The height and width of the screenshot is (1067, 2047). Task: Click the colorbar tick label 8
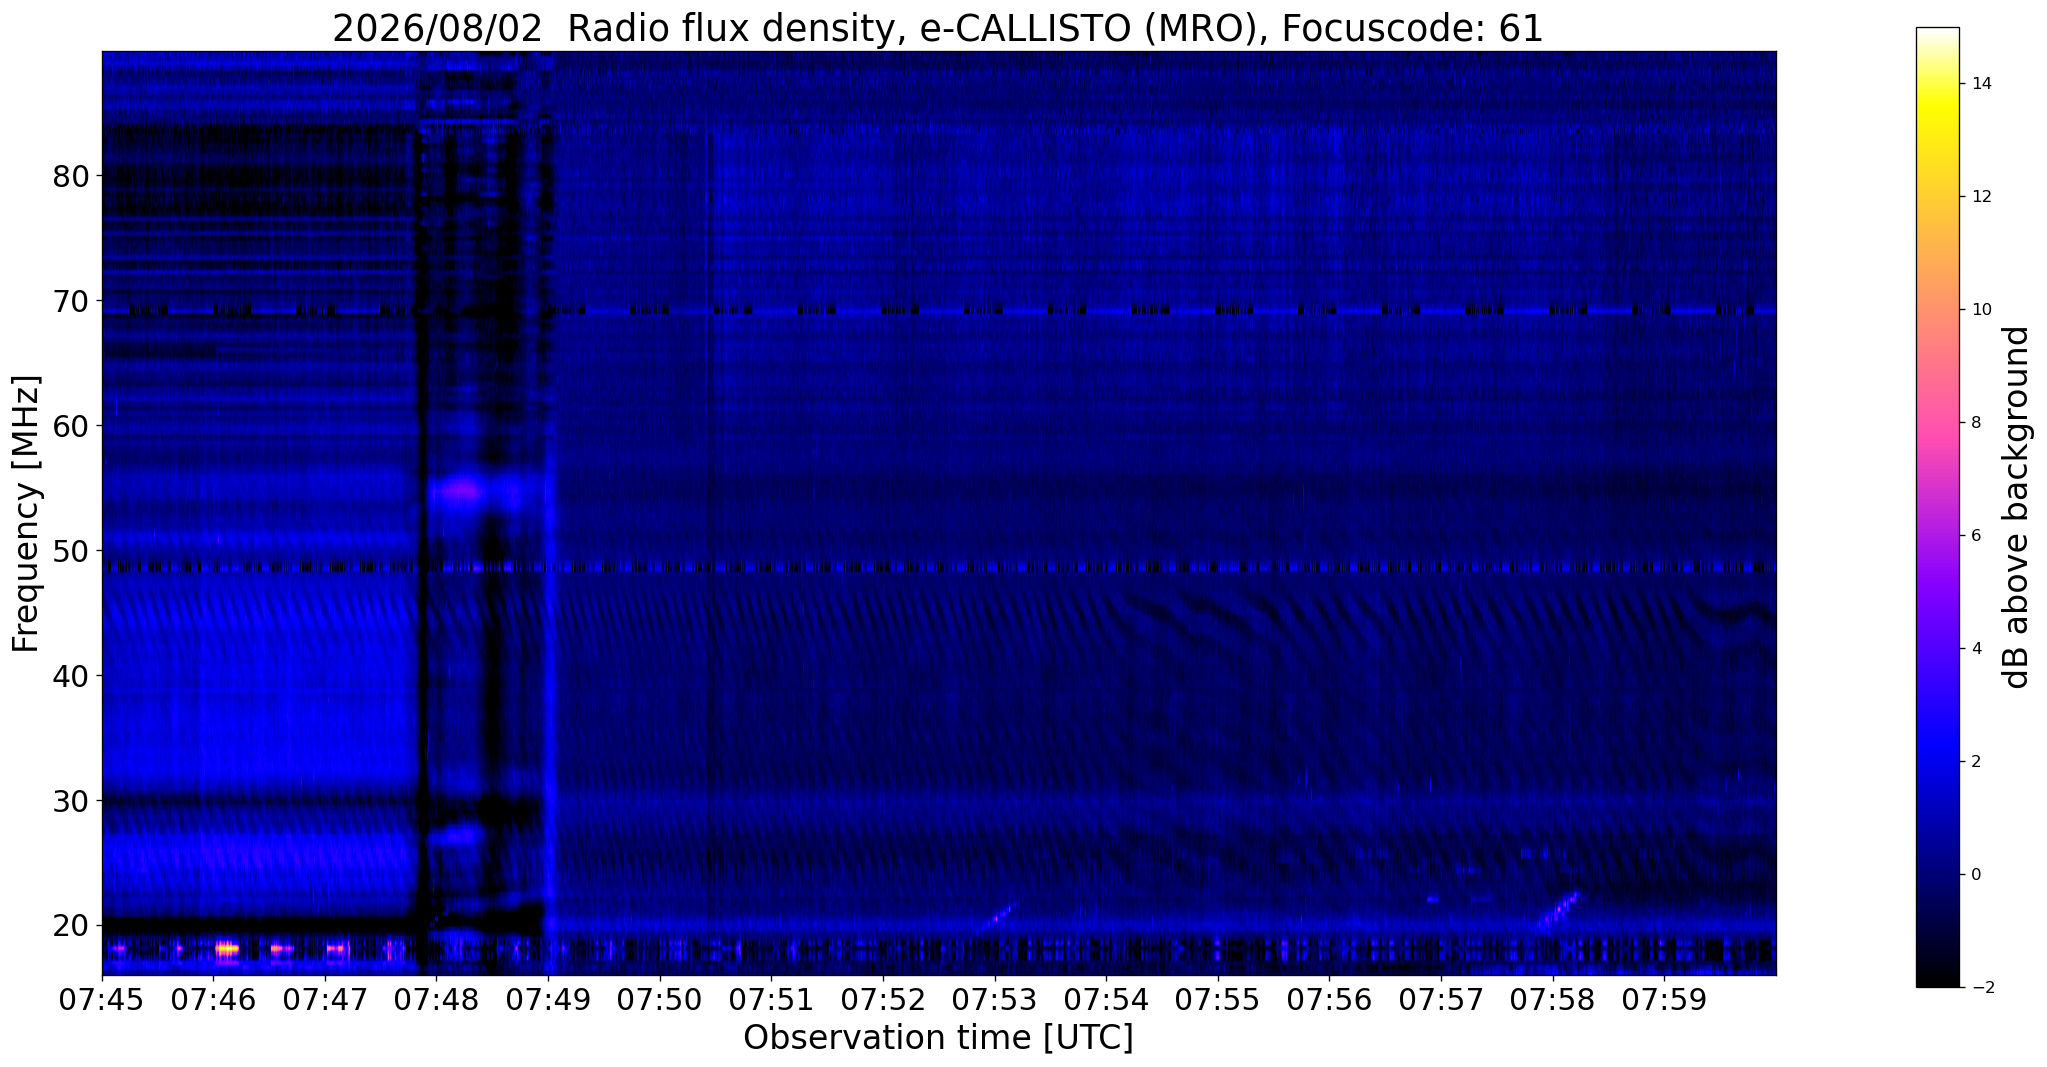pos(1974,423)
